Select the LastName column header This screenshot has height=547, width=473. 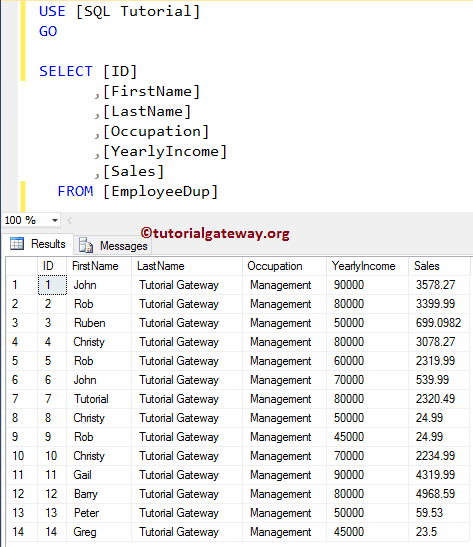click(187, 266)
